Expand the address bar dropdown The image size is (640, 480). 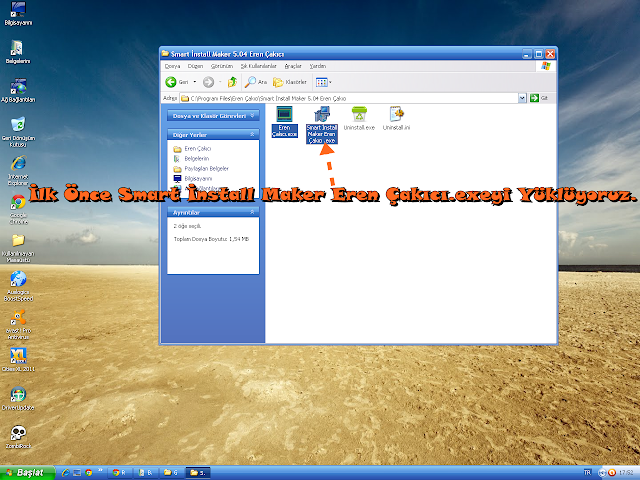(x=522, y=98)
